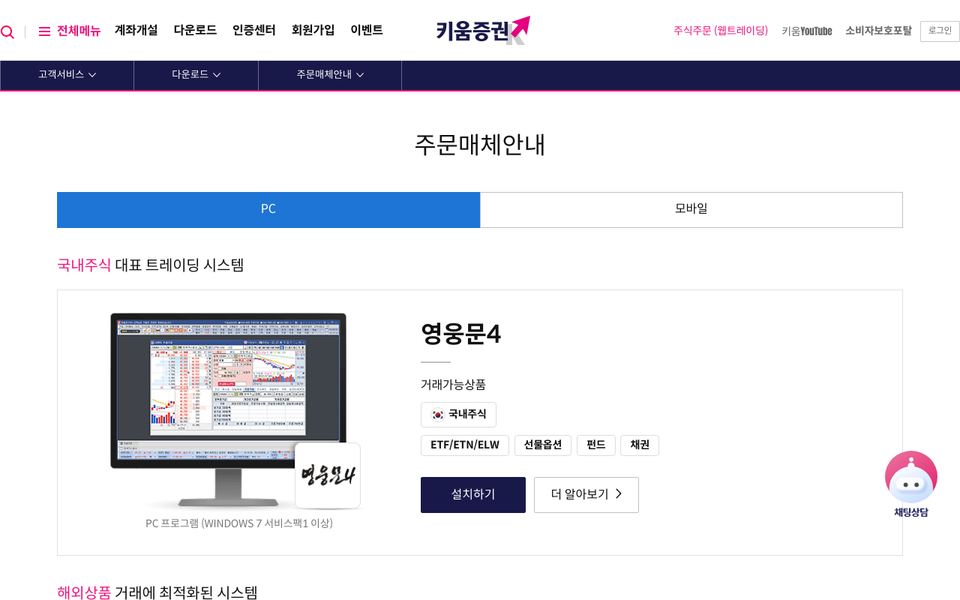Click 더 알아보기 button
The width and height of the screenshot is (960, 600).
pyautogui.click(x=586, y=495)
